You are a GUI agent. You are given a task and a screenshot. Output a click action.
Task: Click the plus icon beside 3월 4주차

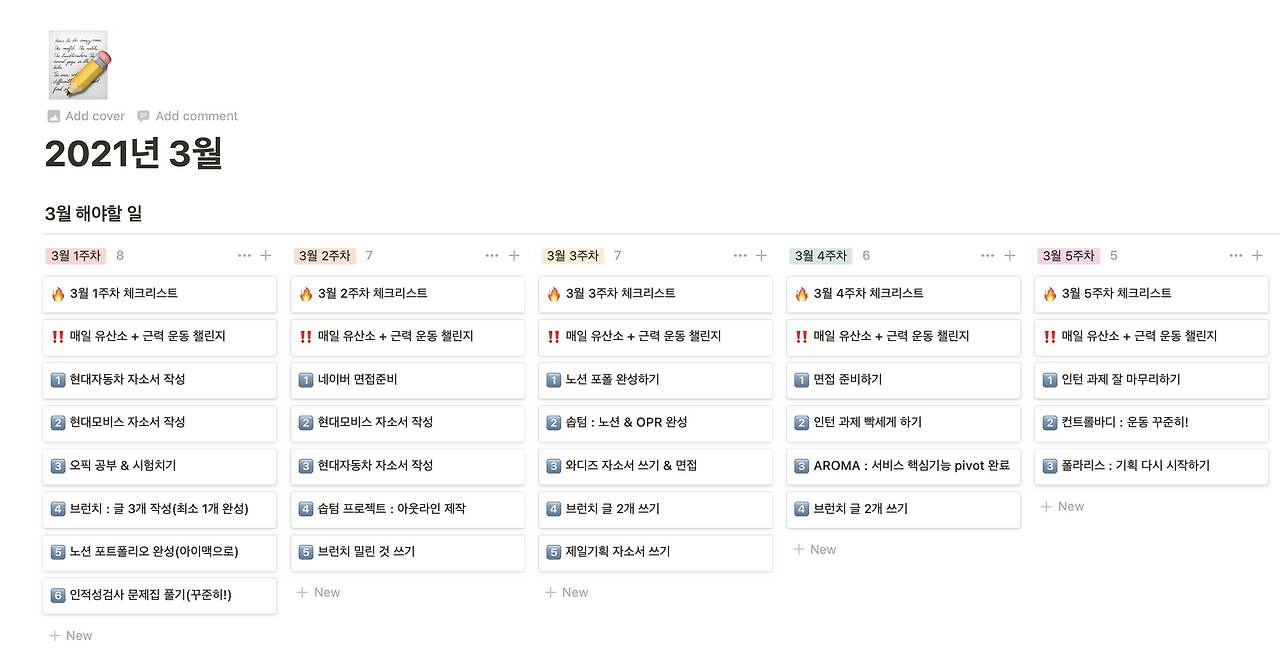tap(1010, 256)
